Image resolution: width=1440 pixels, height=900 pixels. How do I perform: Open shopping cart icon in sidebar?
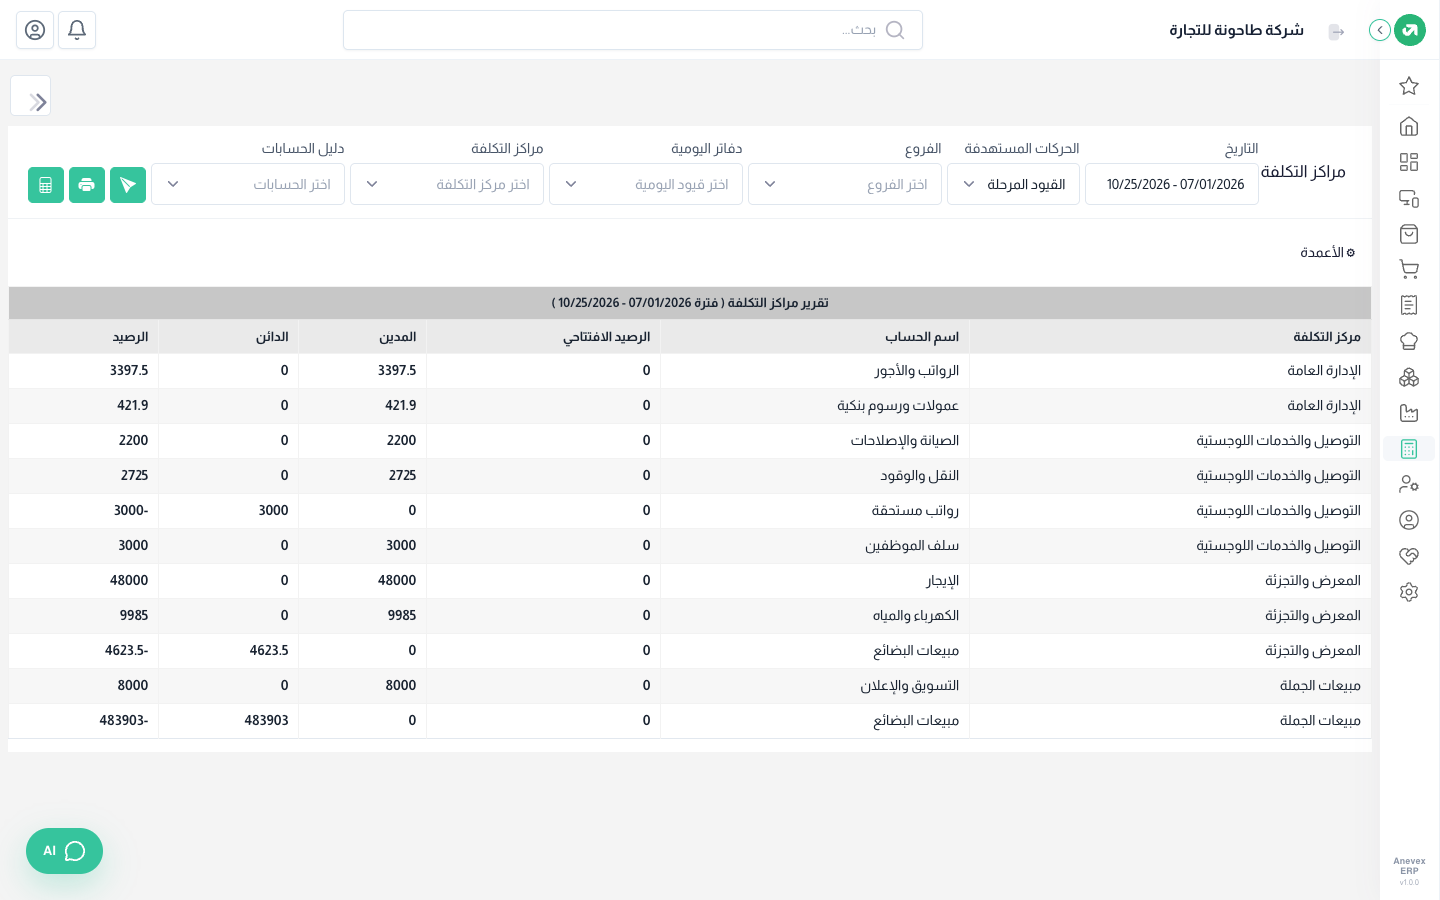(x=1409, y=269)
